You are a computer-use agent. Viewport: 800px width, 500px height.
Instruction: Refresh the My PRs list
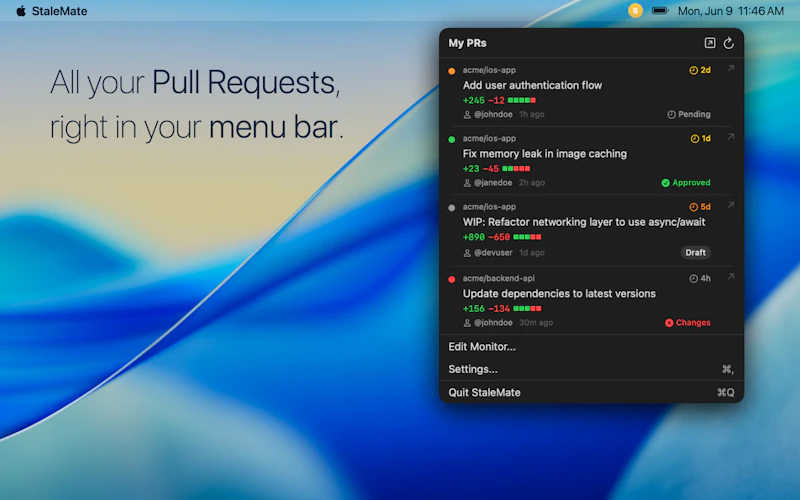pyautogui.click(x=729, y=43)
